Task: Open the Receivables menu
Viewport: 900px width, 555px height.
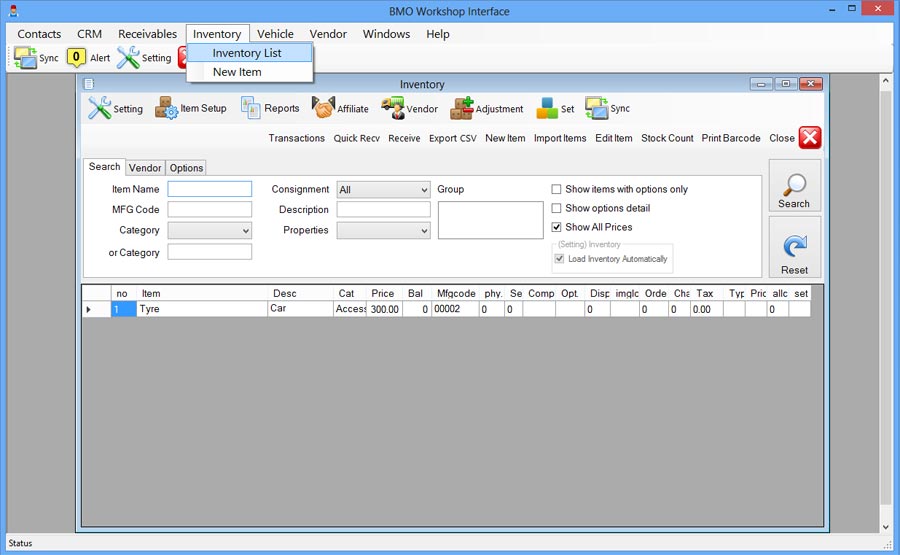Action: (x=148, y=34)
